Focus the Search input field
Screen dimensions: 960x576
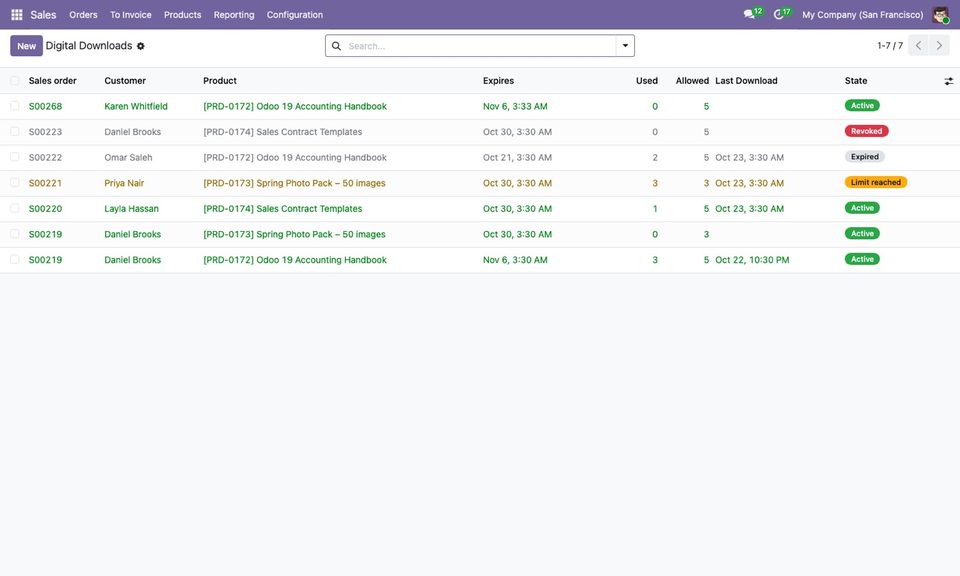click(x=479, y=46)
